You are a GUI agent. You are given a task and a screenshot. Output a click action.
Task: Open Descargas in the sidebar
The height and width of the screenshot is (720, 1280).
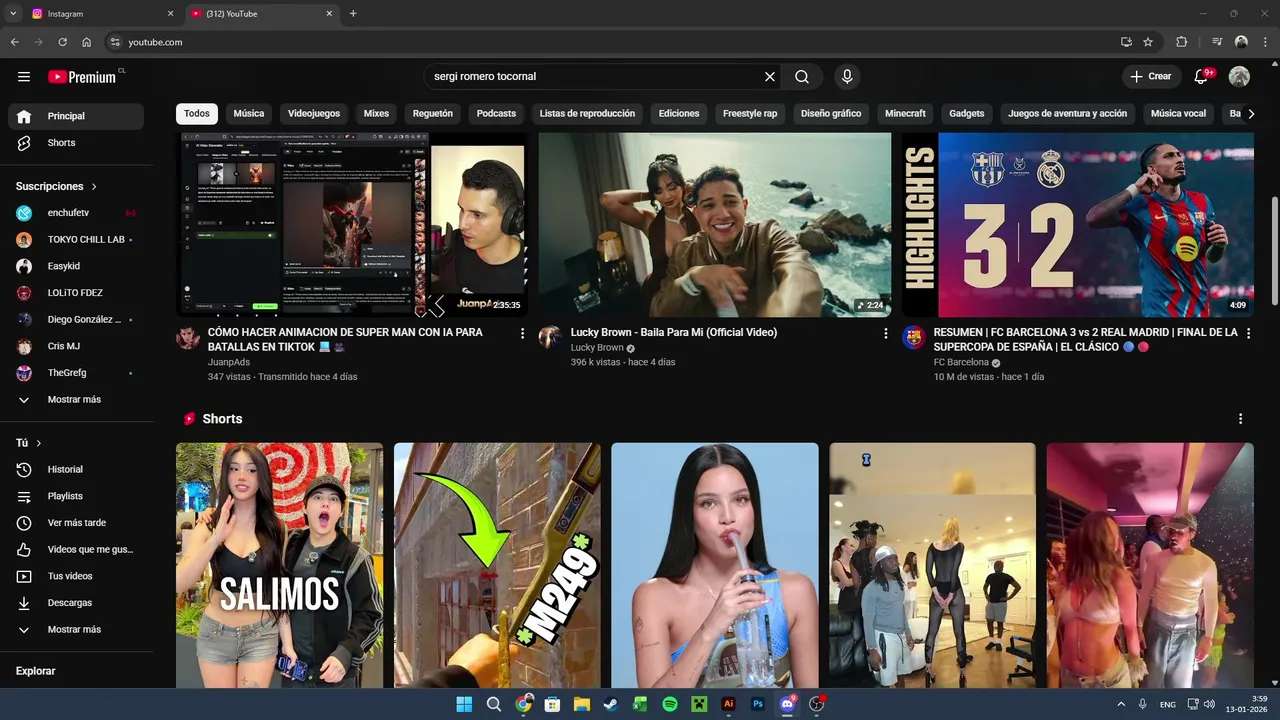(x=76, y=603)
